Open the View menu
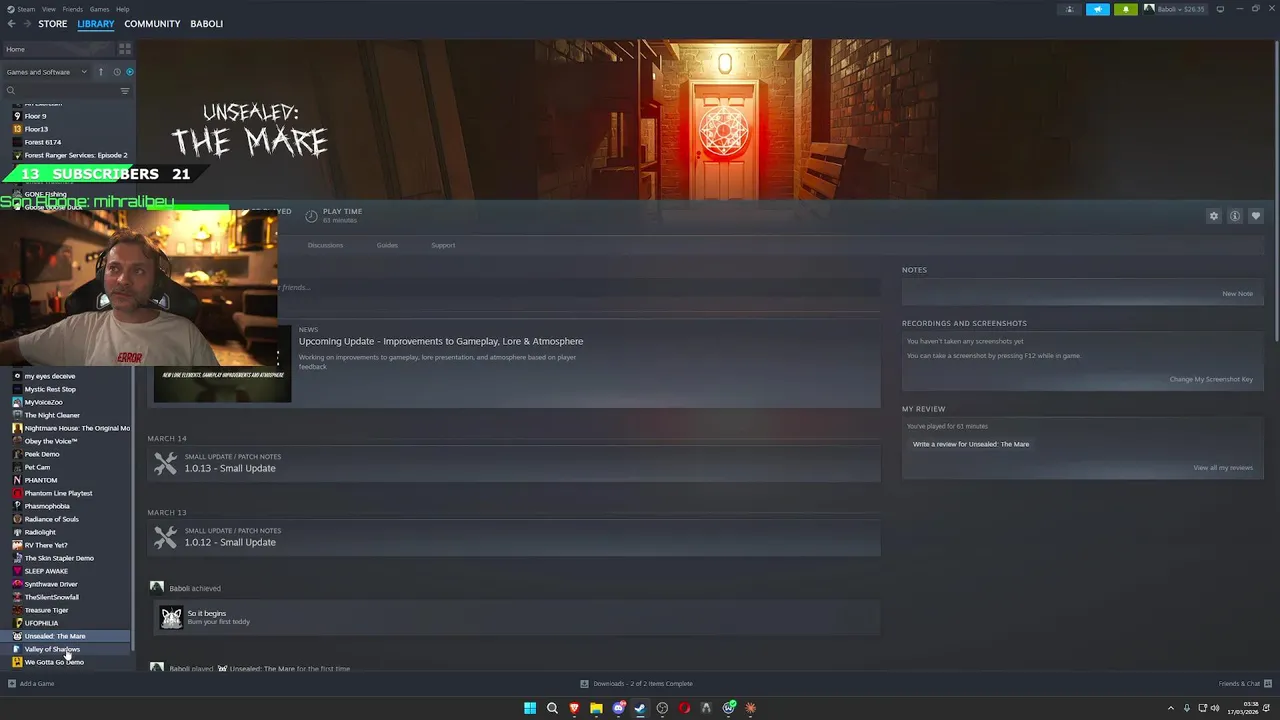The width and height of the screenshot is (1280, 720). click(48, 9)
